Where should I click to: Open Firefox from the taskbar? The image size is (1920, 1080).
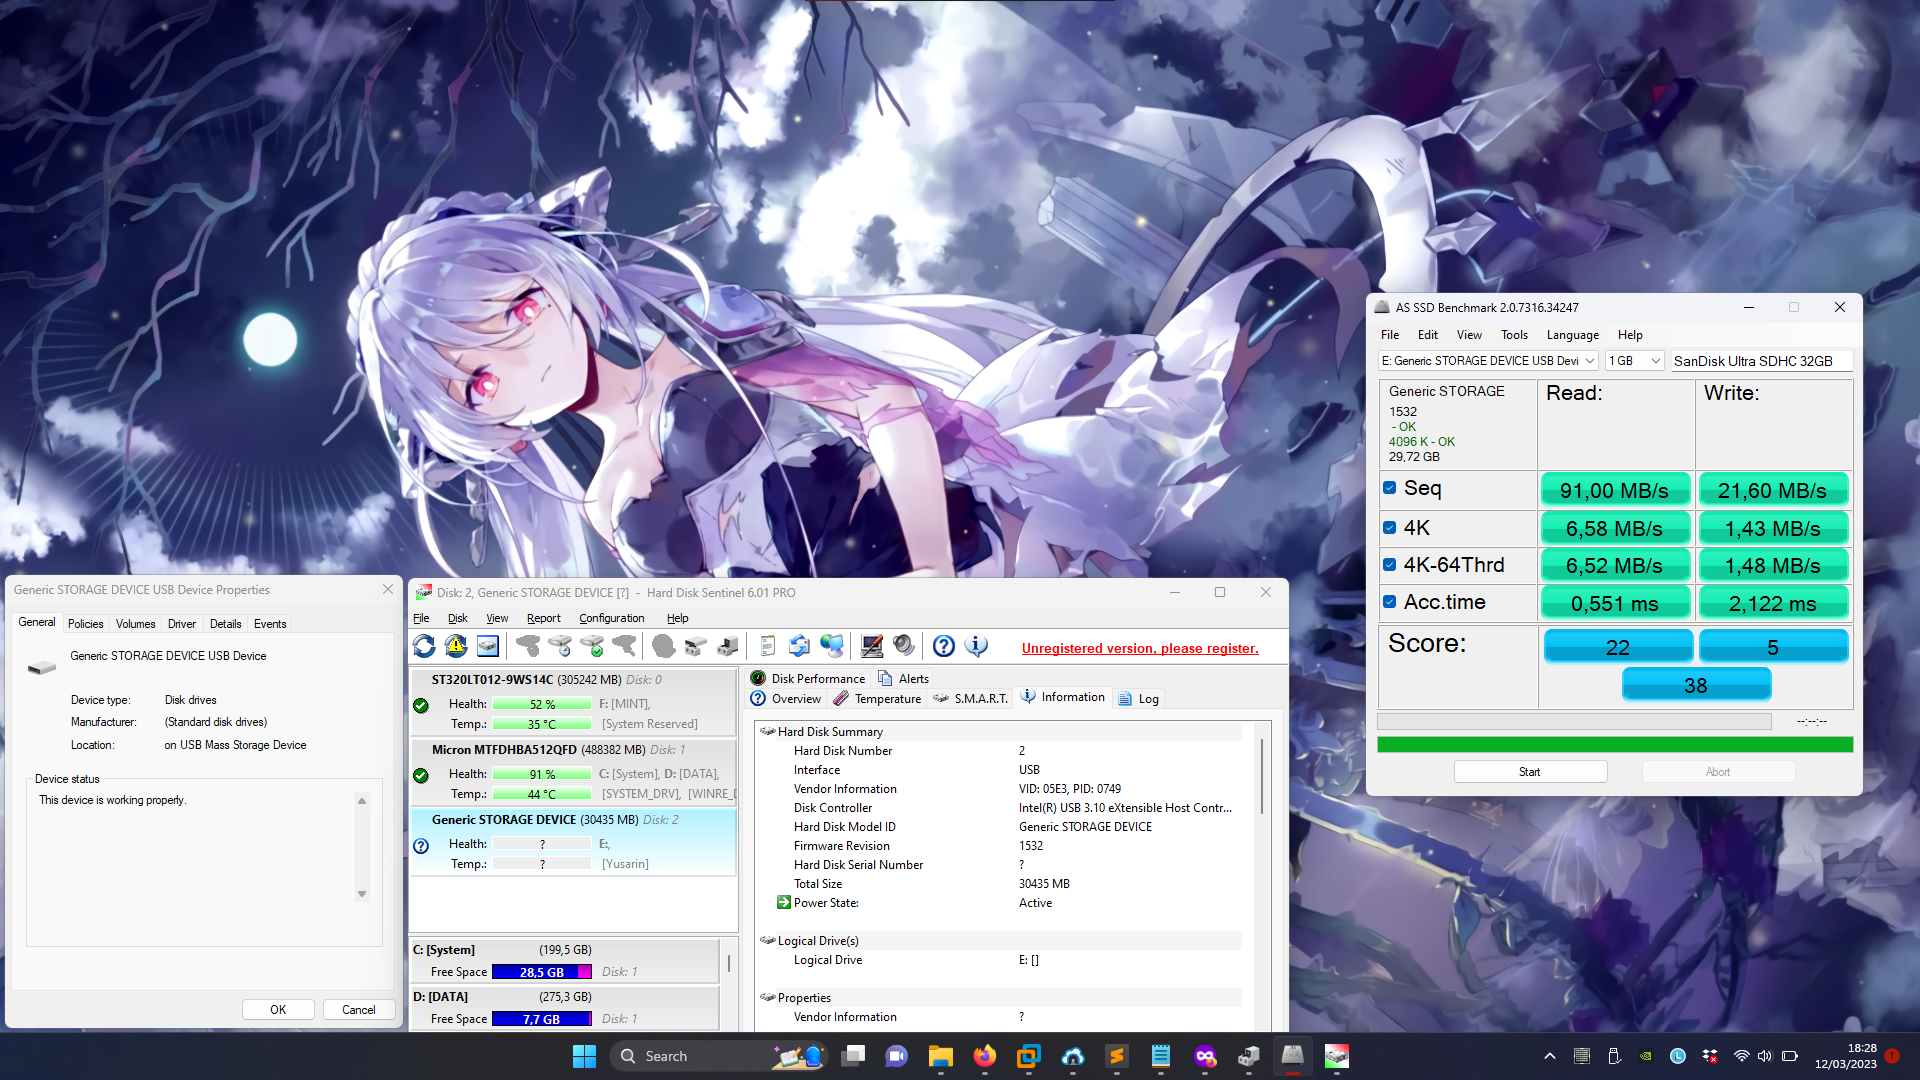[985, 1056]
